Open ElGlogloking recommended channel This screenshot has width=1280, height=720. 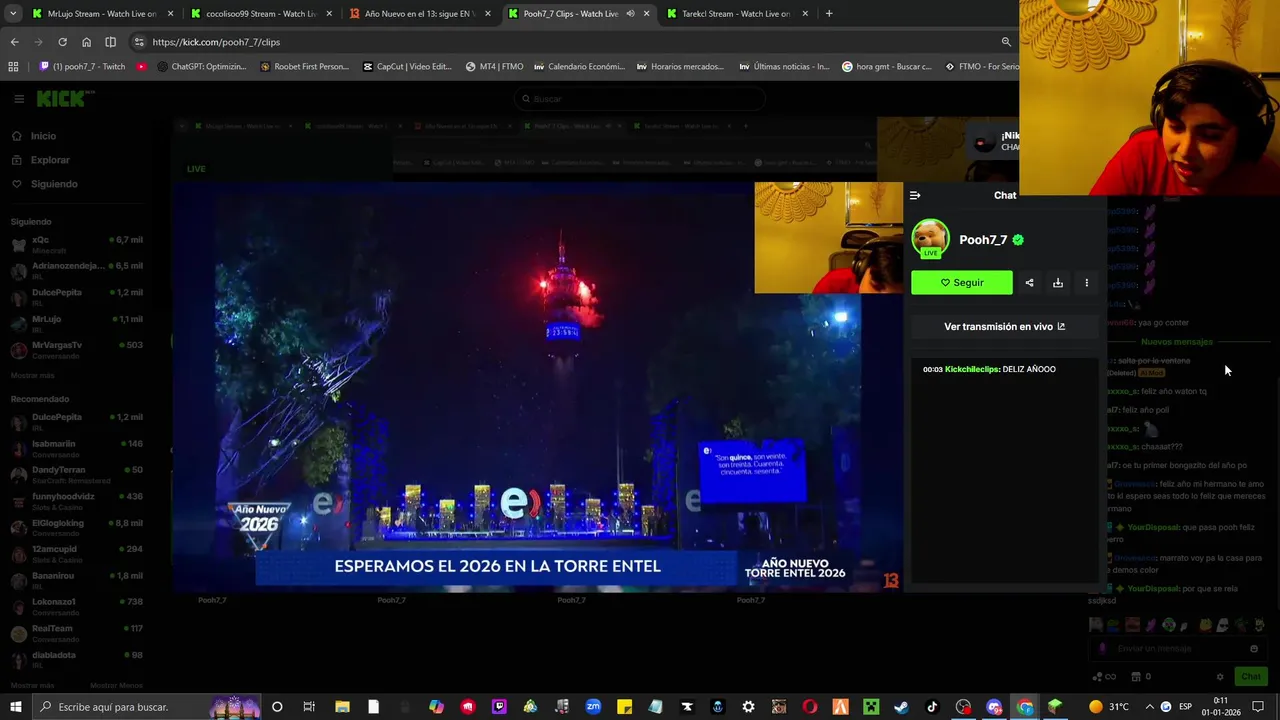(76, 527)
